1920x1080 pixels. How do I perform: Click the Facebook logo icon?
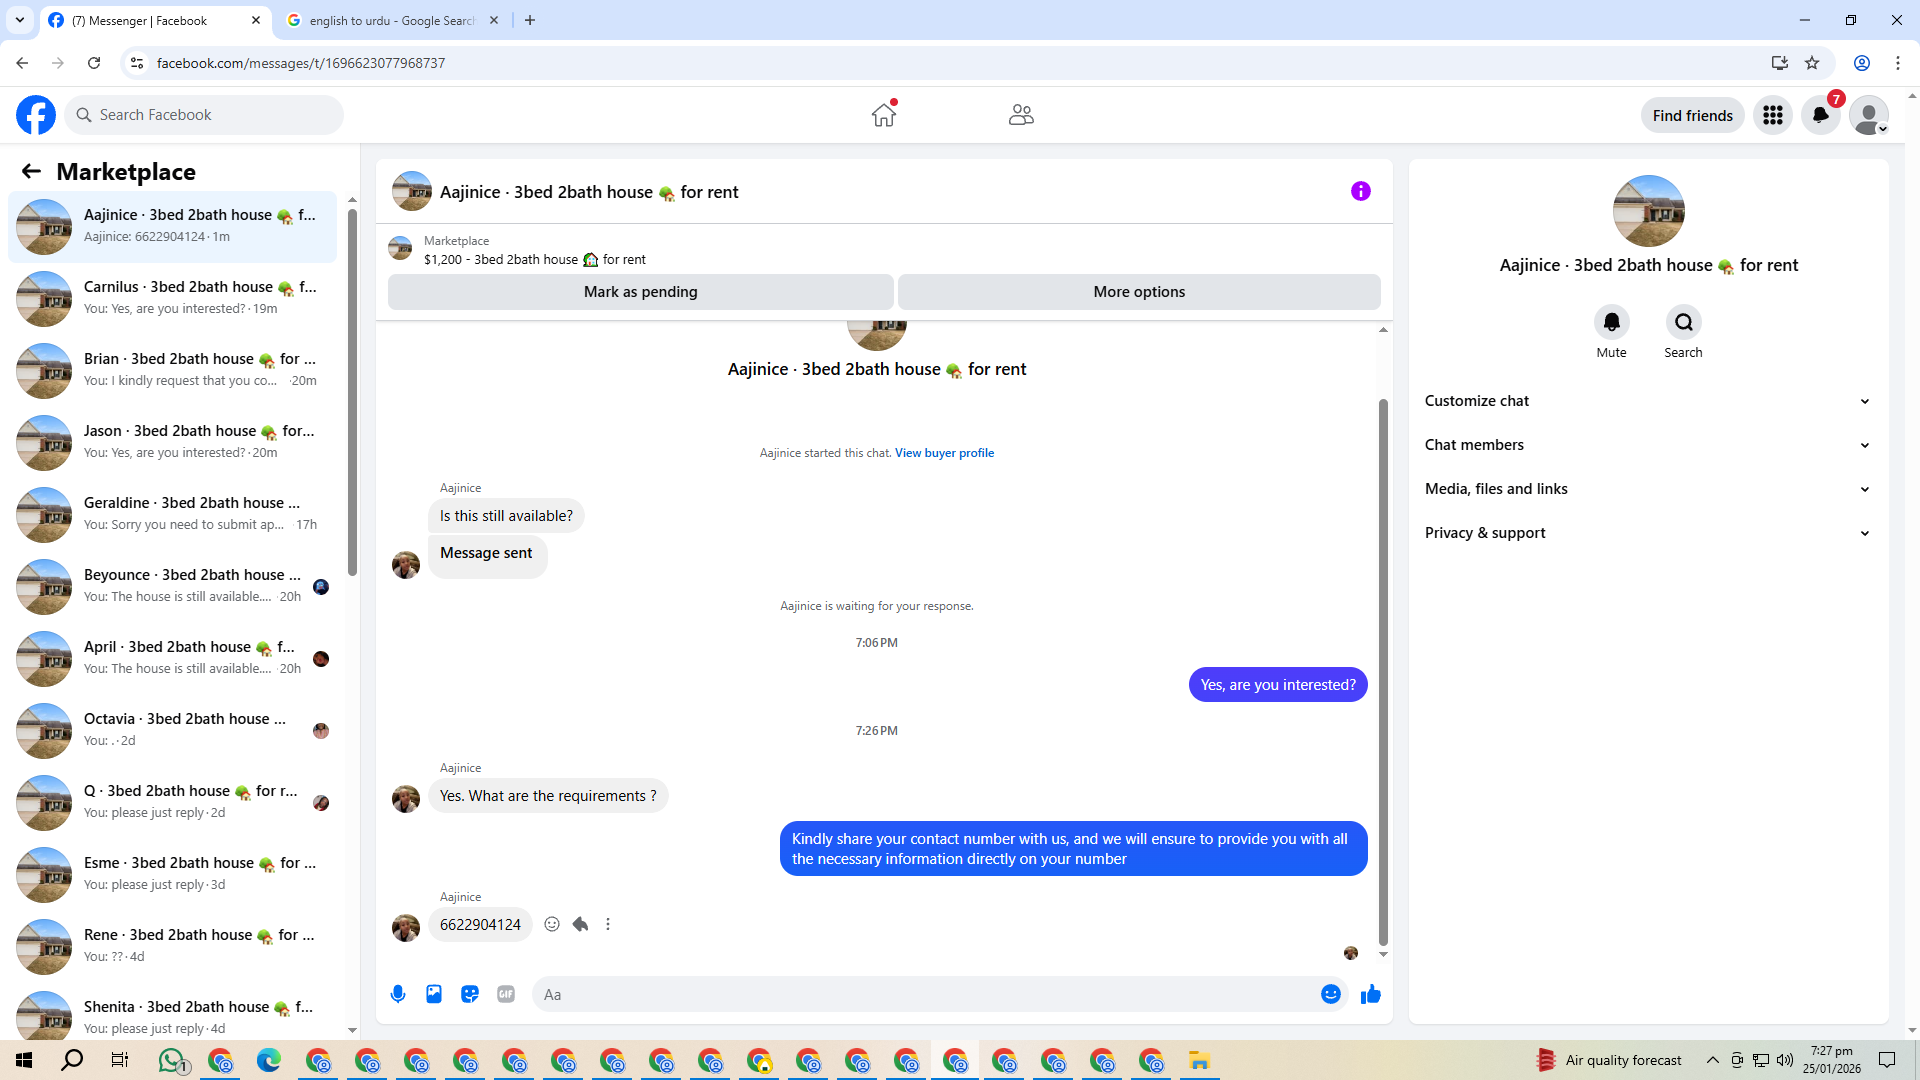point(36,115)
